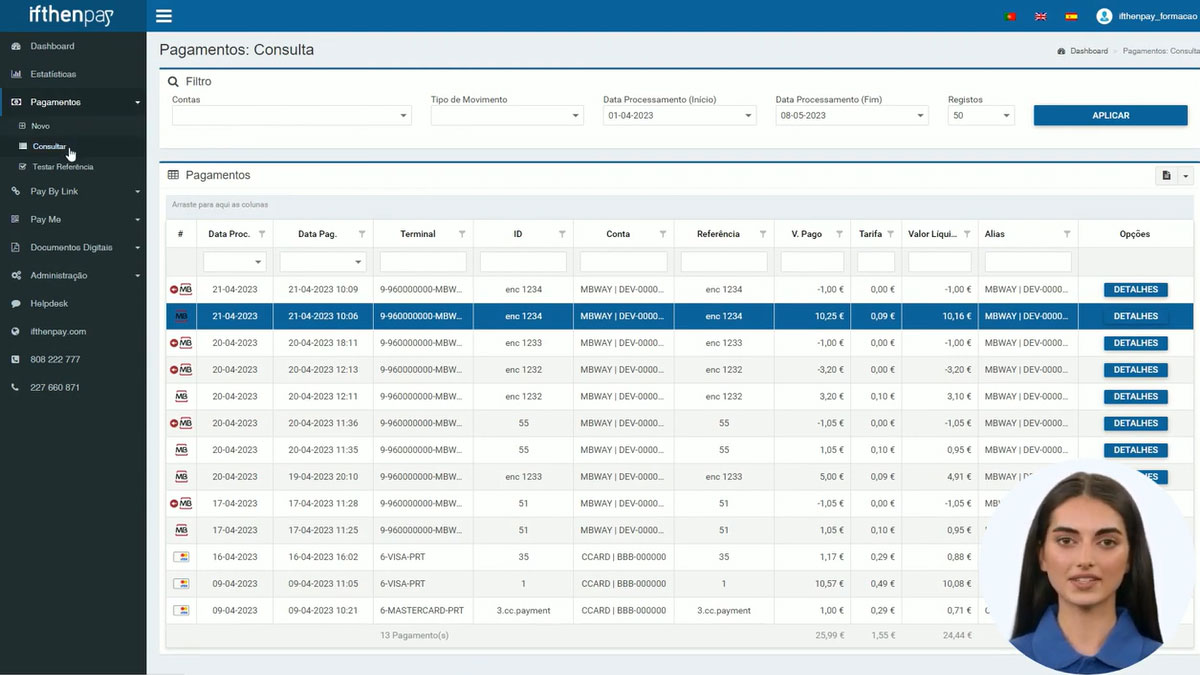Open the Registos count dropdown
This screenshot has width=1200, height=675.
tap(981, 116)
